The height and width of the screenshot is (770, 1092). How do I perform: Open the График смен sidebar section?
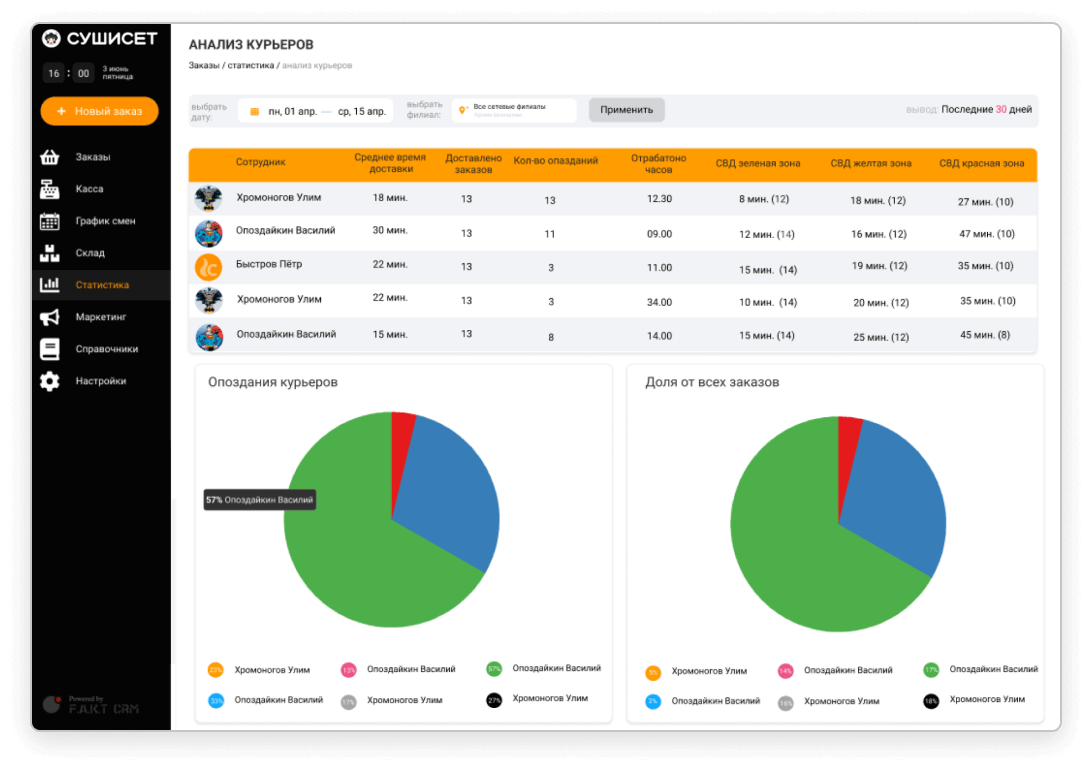tap(100, 221)
